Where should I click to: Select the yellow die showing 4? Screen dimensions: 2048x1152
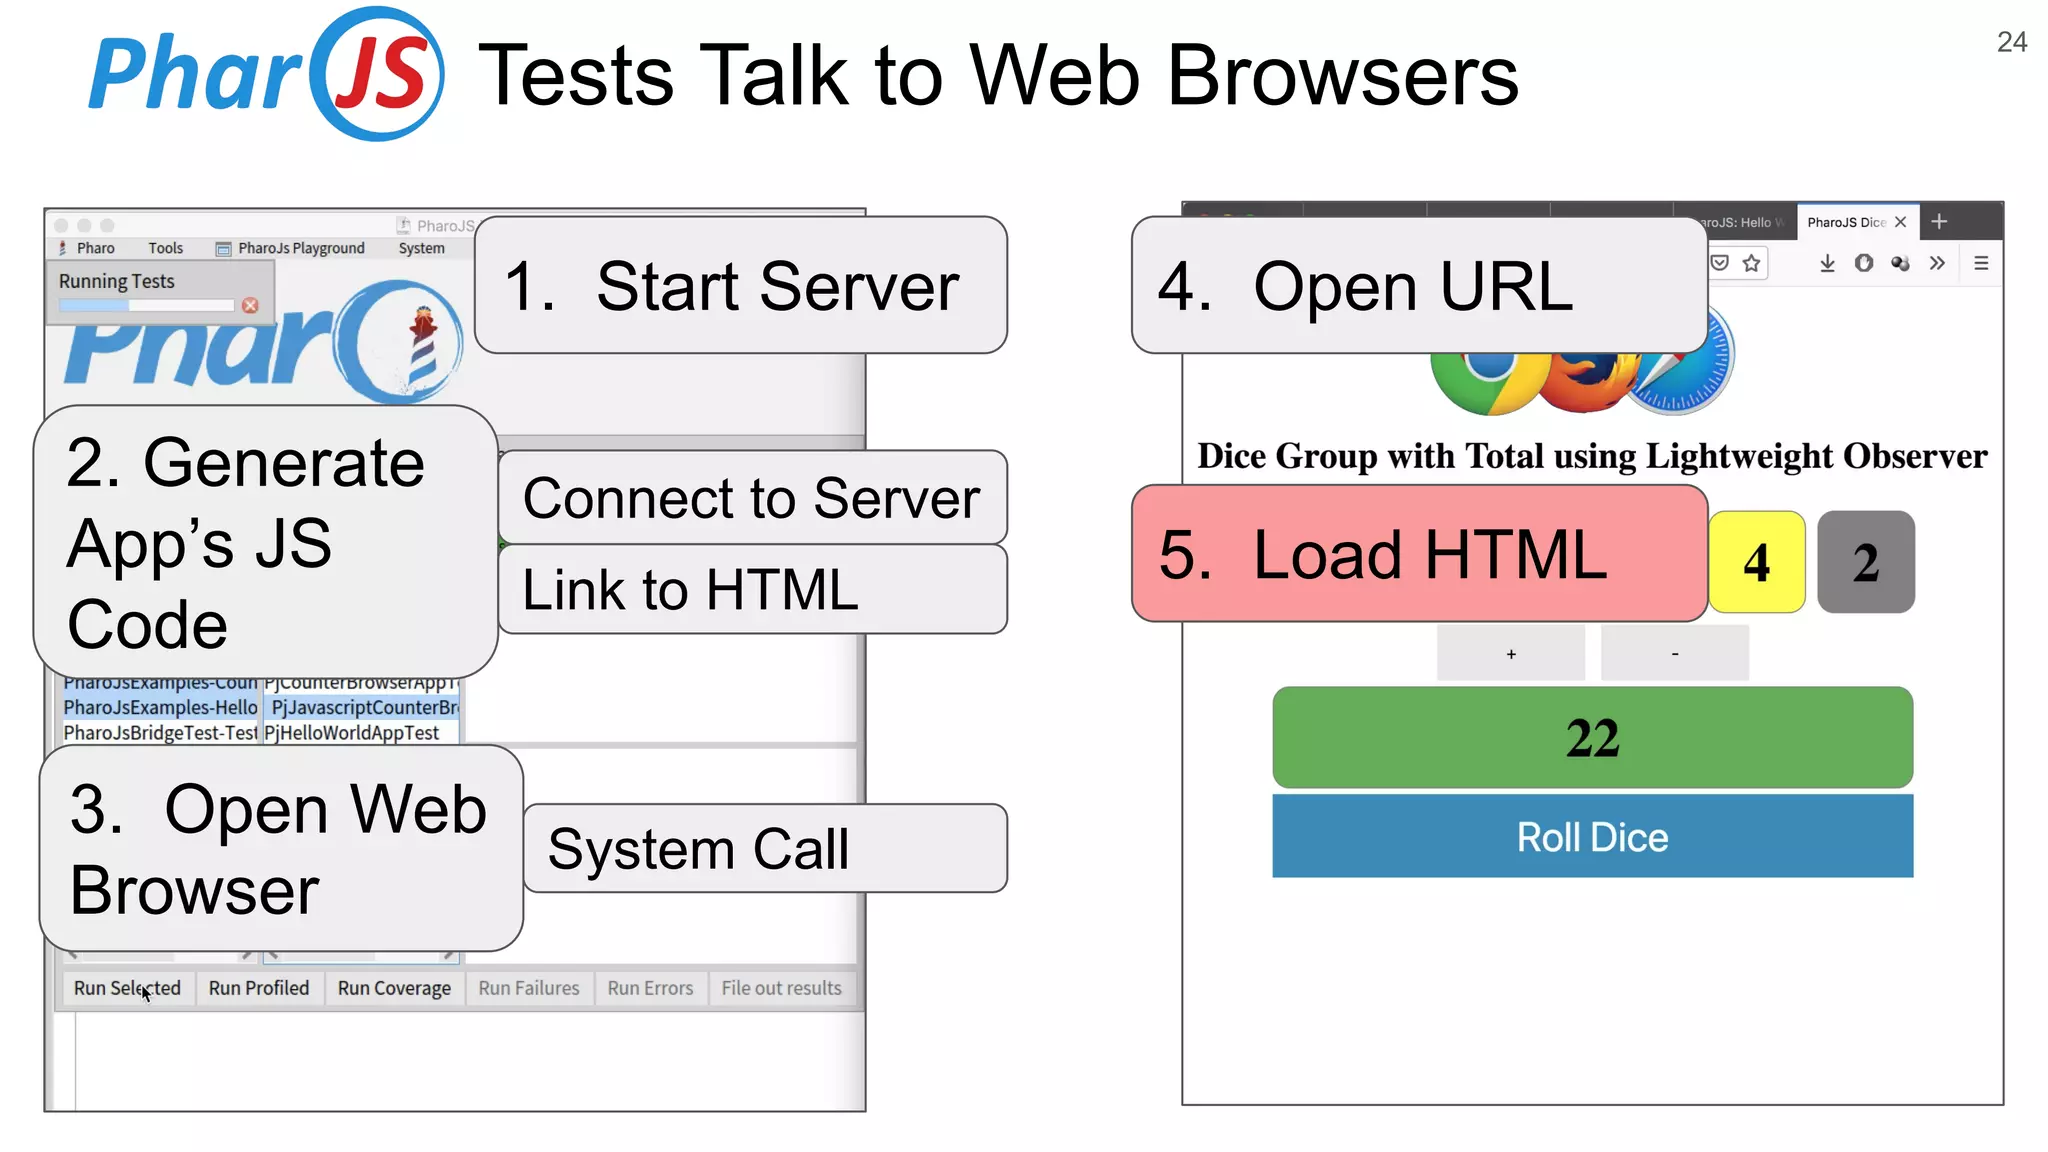click(x=1757, y=562)
